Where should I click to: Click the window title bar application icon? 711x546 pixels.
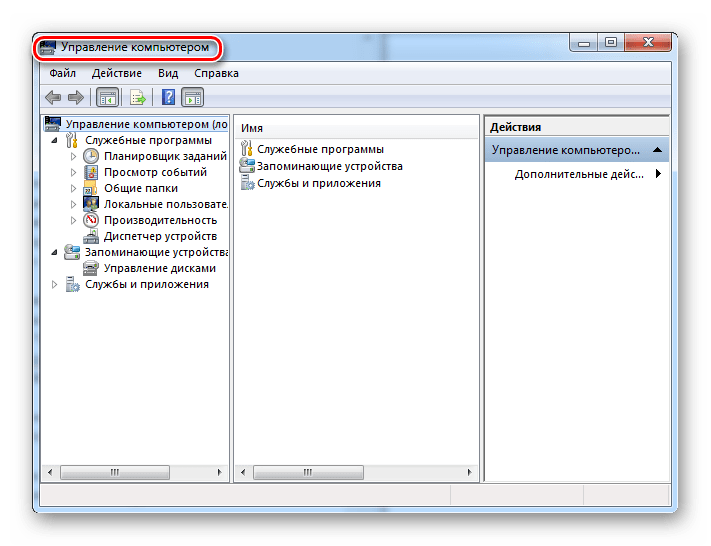click(x=47, y=48)
